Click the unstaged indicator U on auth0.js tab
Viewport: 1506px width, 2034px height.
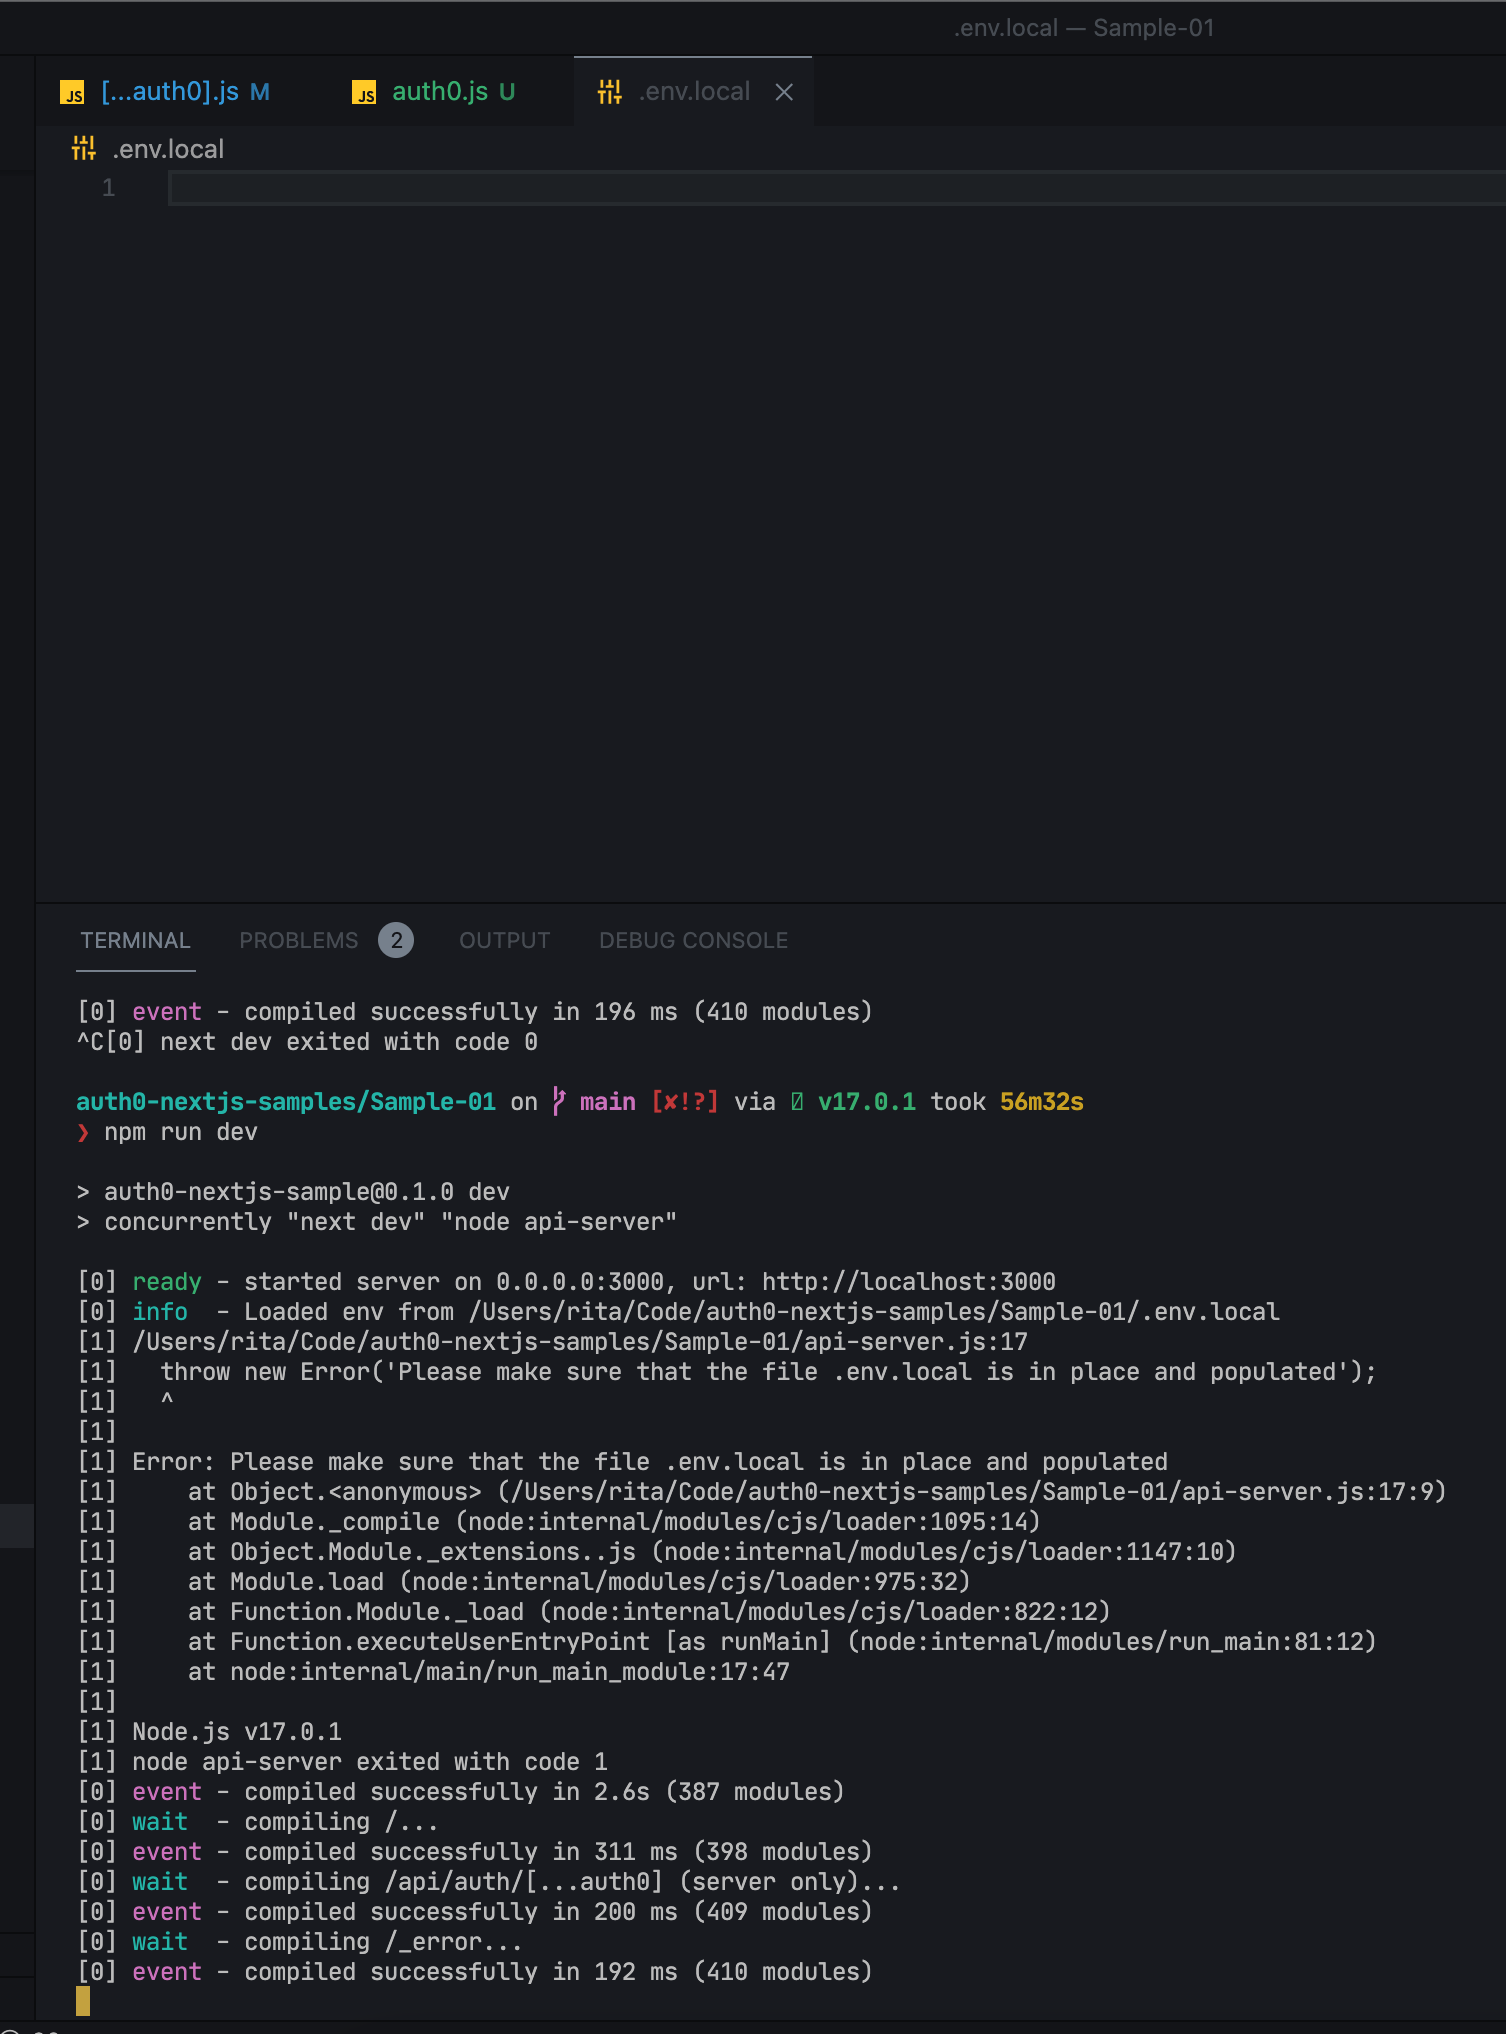tap(508, 91)
